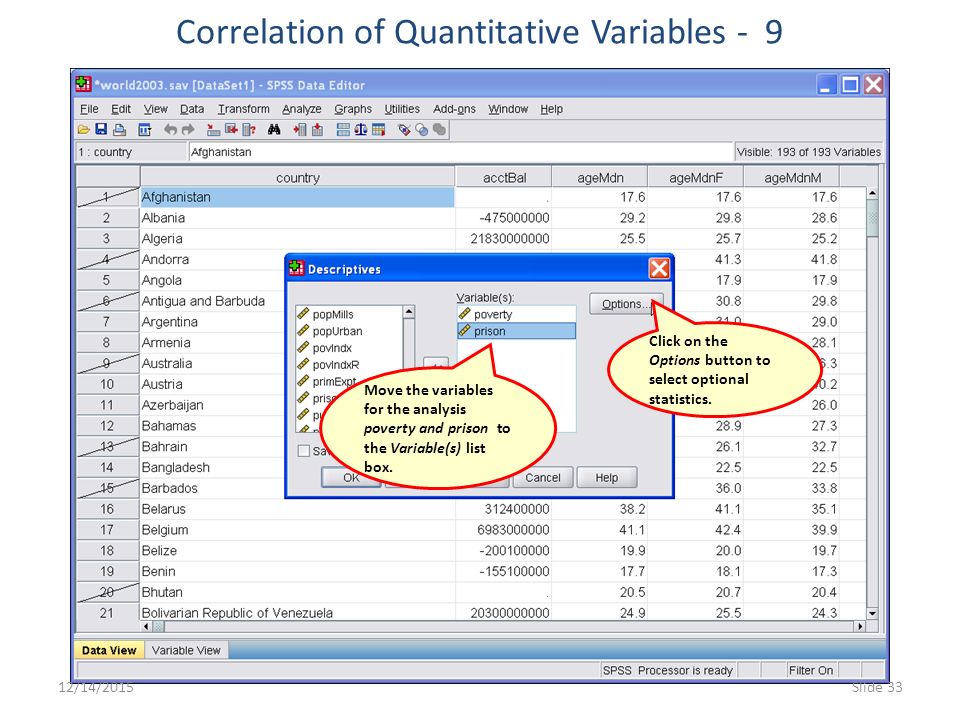The width and height of the screenshot is (960, 720).
Task: Select popMills in the source variable list
Action: tap(349, 314)
